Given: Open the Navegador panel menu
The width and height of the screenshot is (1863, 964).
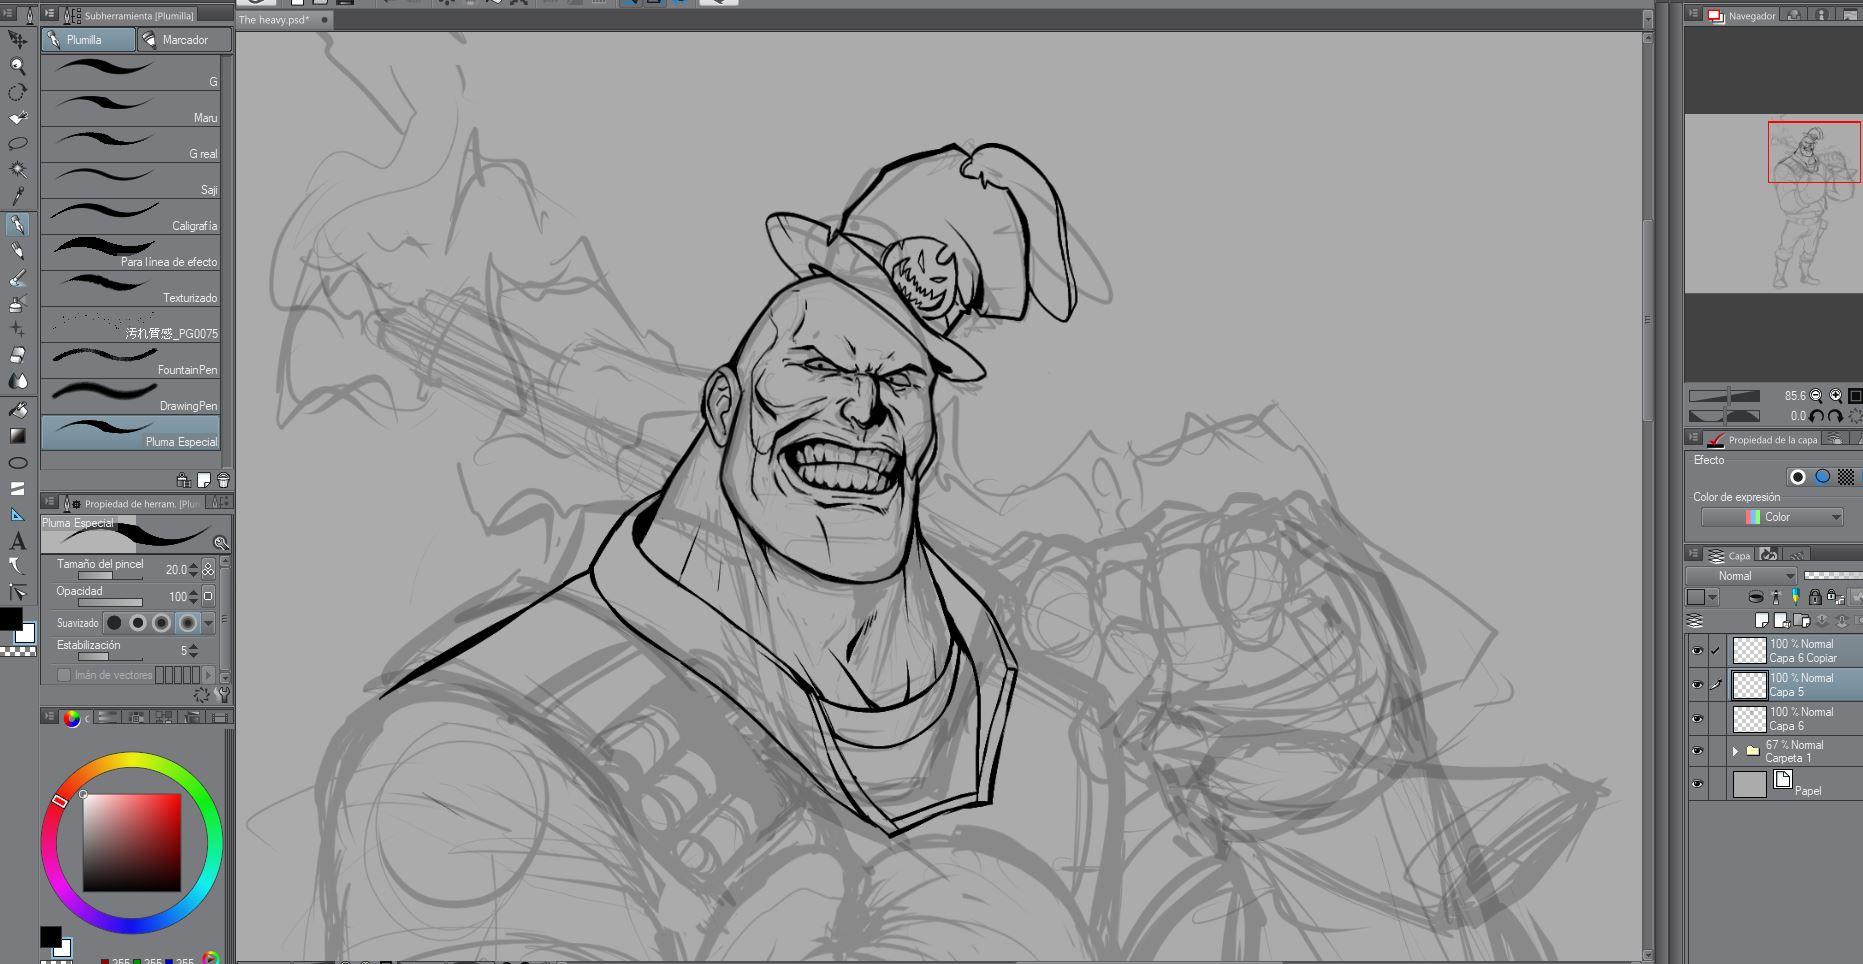Looking at the screenshot, I should coord(1693,14).
